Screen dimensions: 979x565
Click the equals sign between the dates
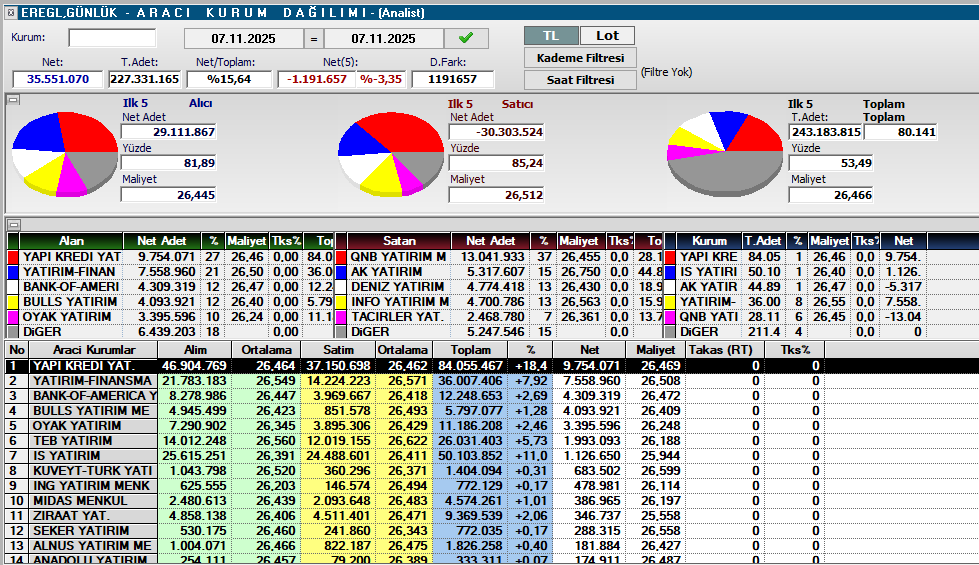click(x=313, y=39)
